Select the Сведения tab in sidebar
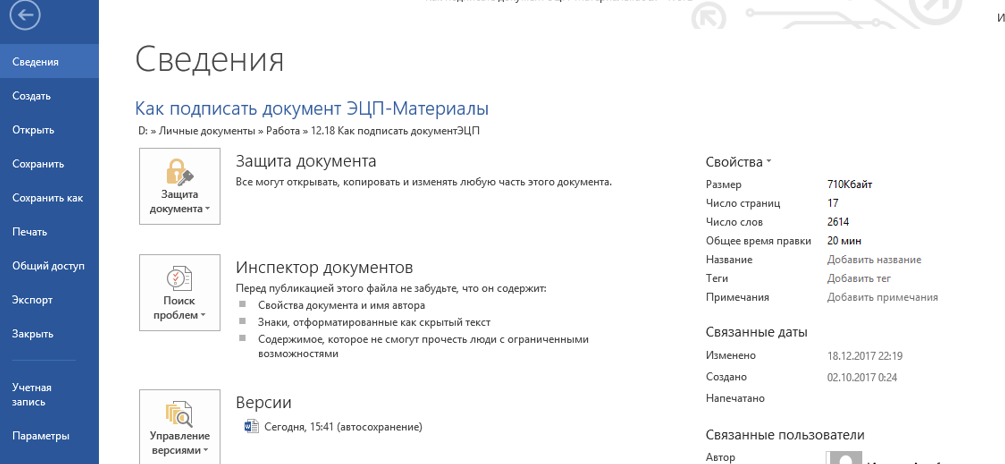Screen dimensions: 1005x464 [x=35, y=62]
